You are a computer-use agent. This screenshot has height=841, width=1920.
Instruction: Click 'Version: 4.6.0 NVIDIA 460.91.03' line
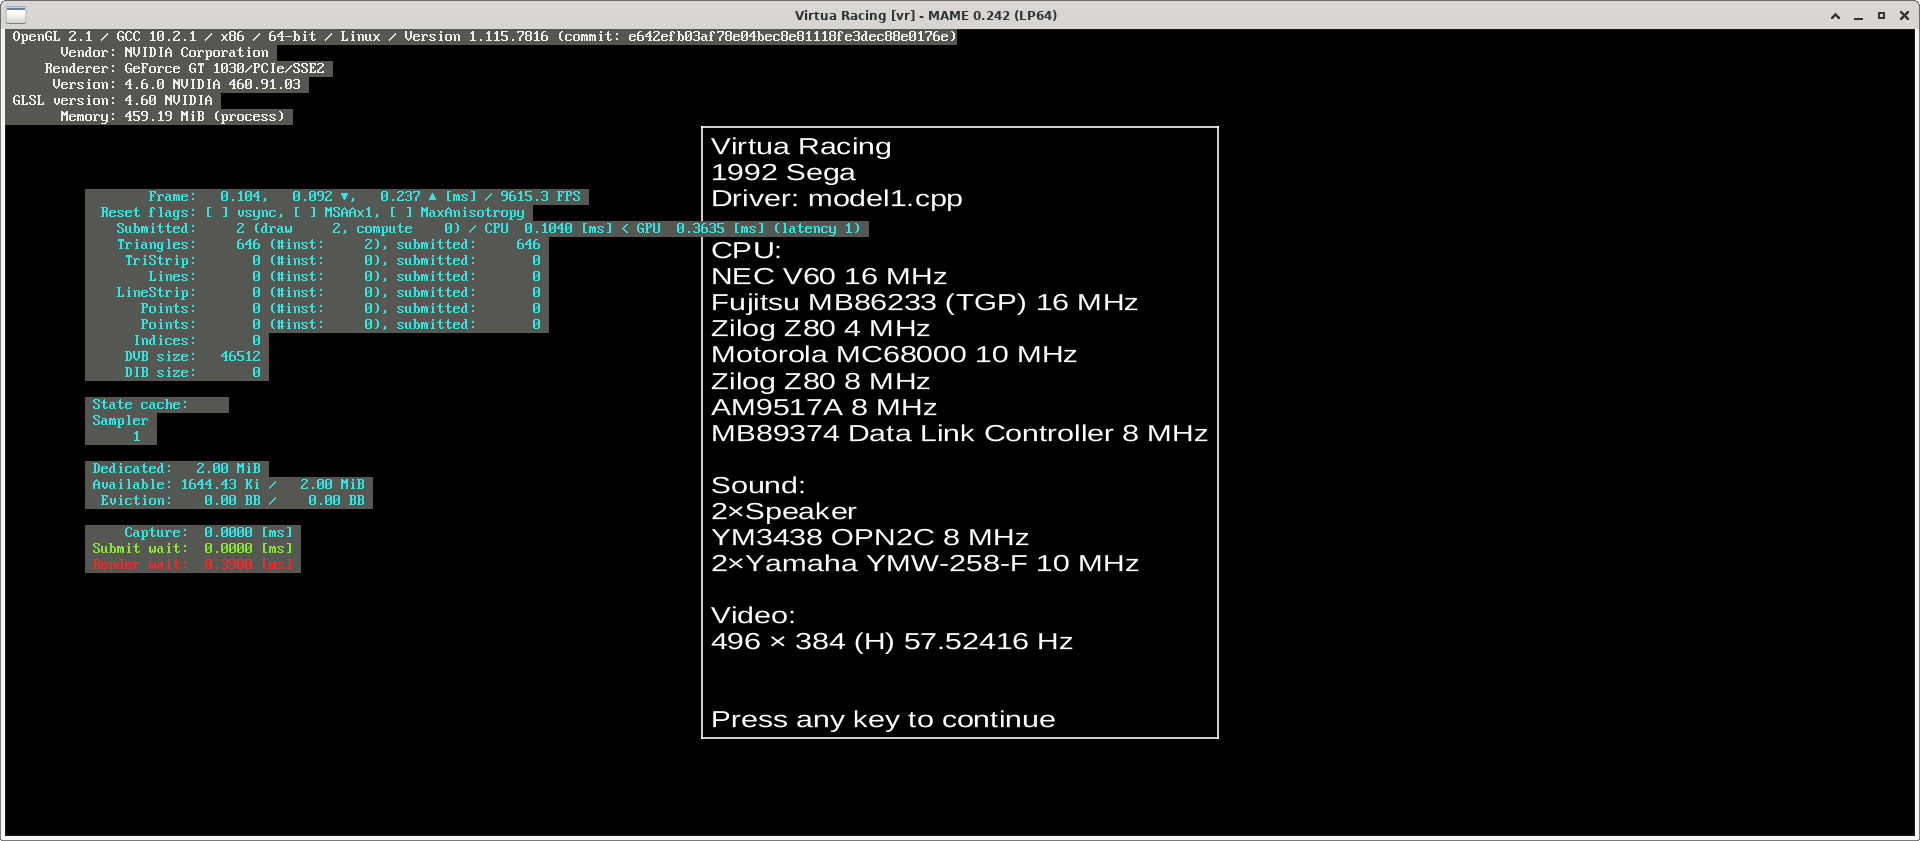176,85
